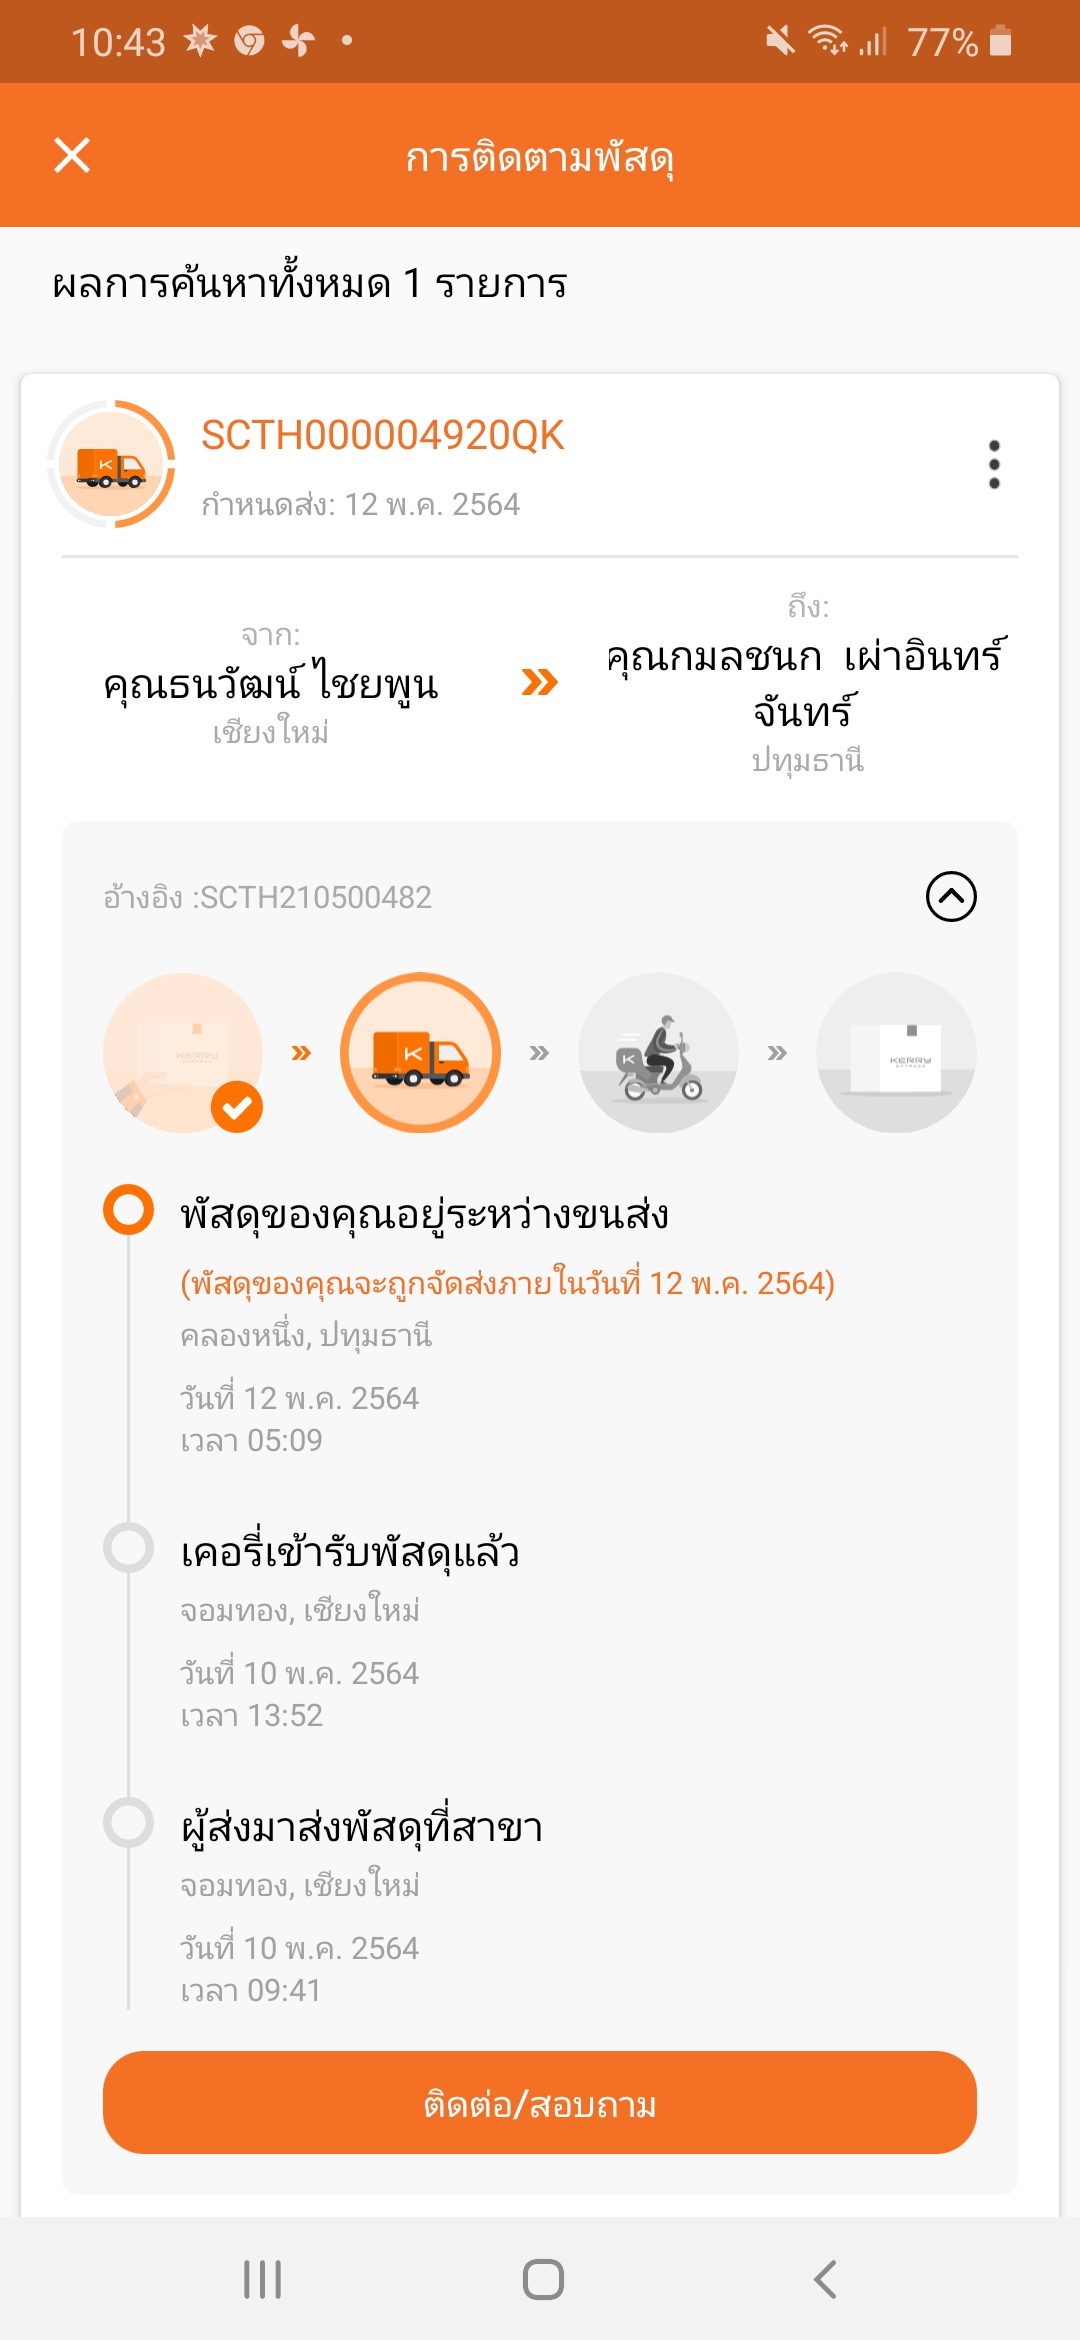Screen dimensions: 1080x2340
Task: Select the เคอรี่เข้ารับพัสดุแล้ว timeline marker
Action: click(128, 1547)
